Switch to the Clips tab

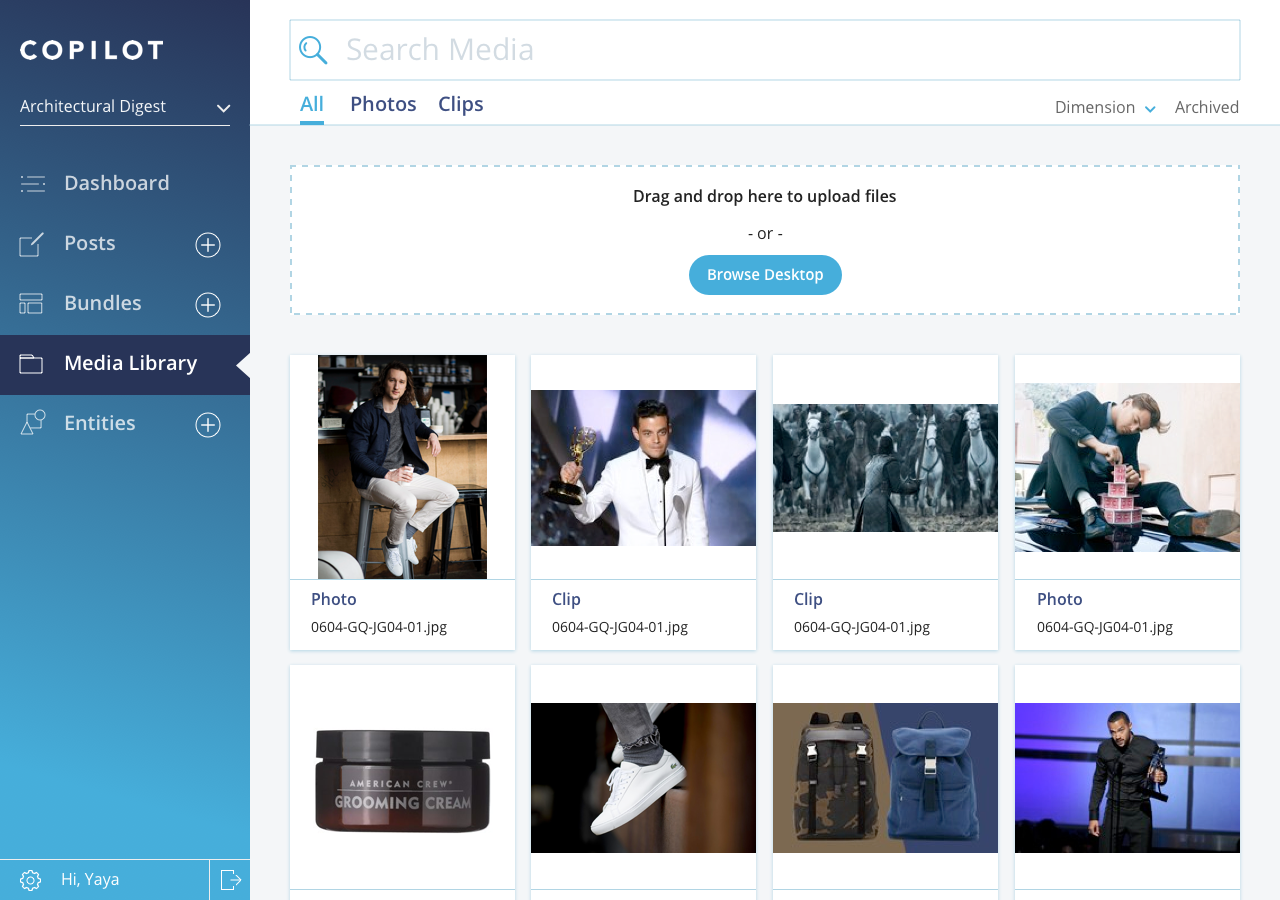461,105
